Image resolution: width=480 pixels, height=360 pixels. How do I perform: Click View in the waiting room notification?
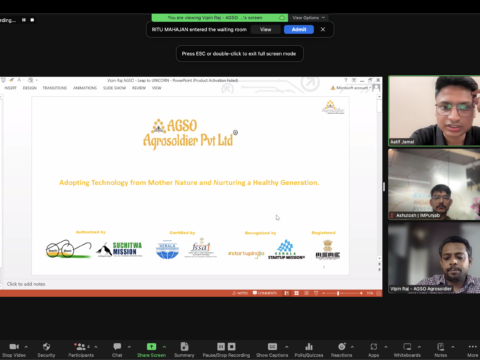point(266,29)
